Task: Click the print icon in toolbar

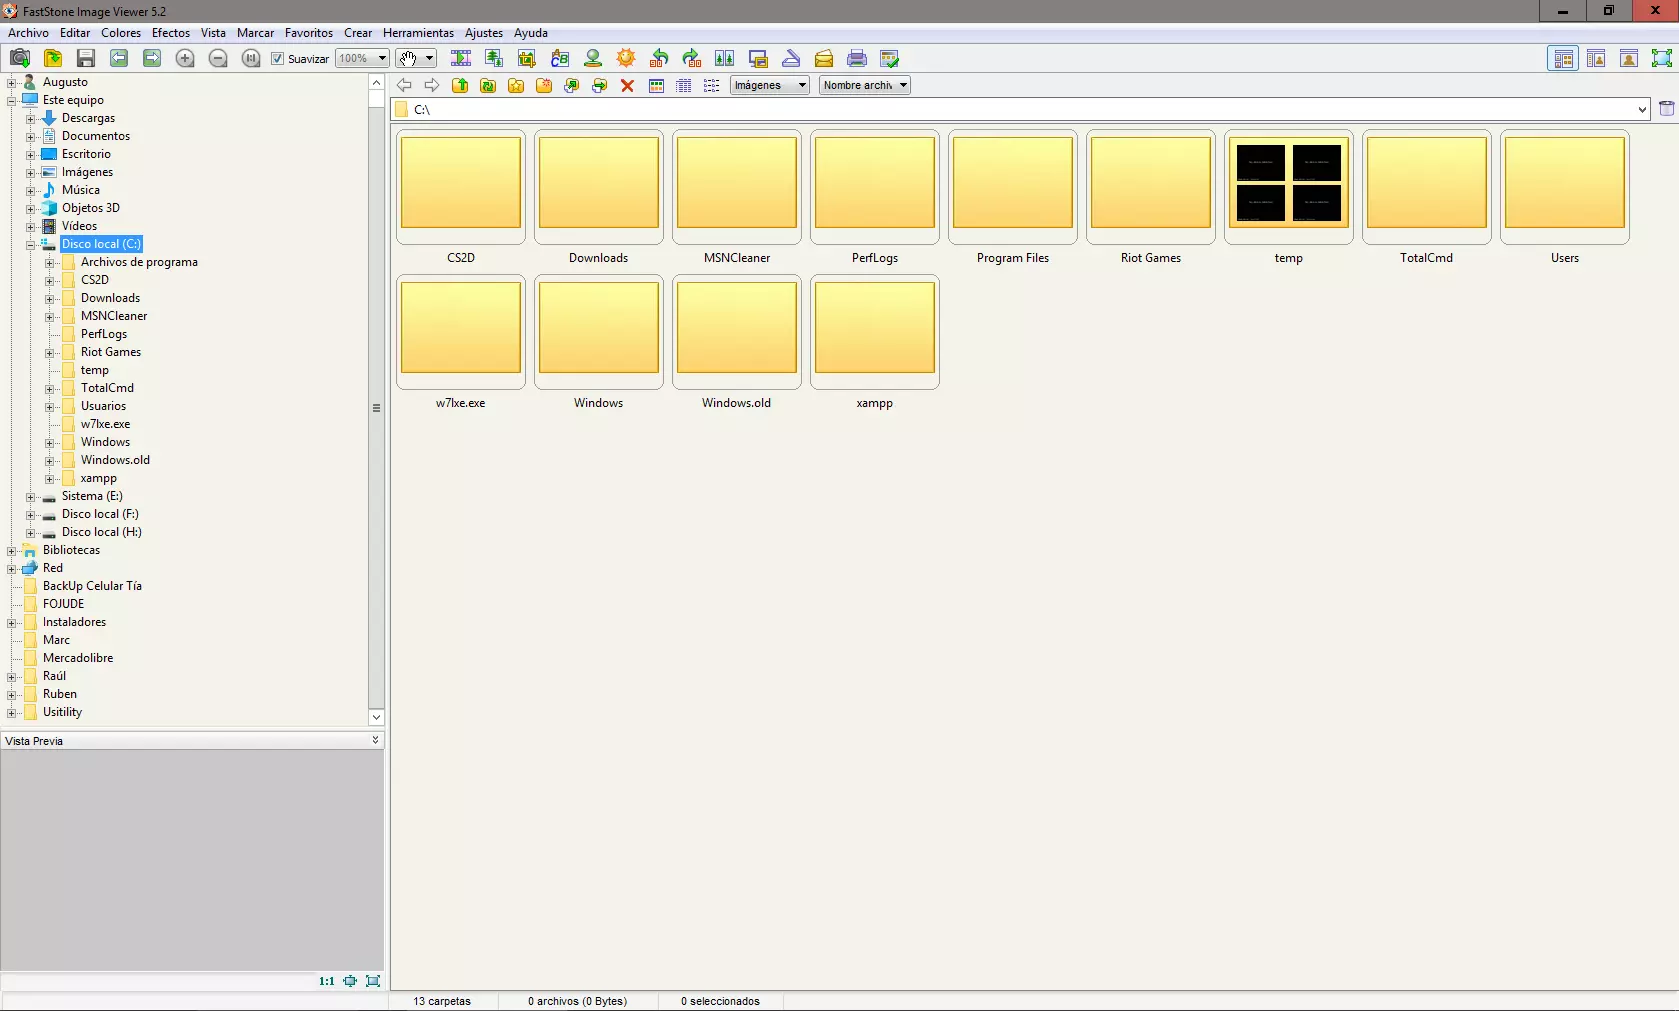Action: coord(857,59)
